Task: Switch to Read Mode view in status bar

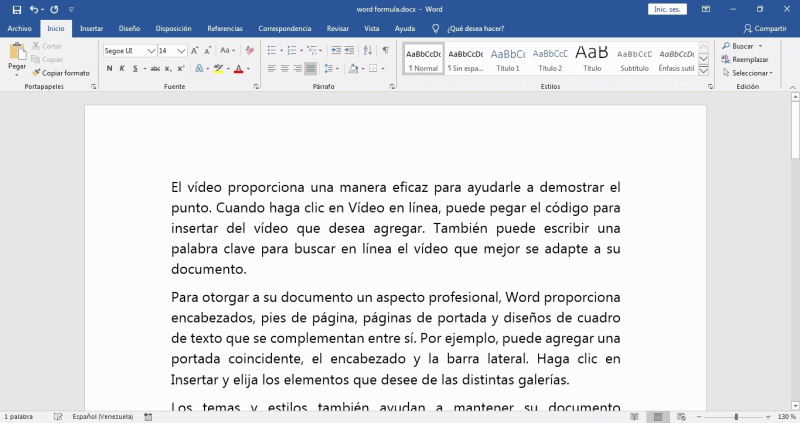Action: click(634, 417)
